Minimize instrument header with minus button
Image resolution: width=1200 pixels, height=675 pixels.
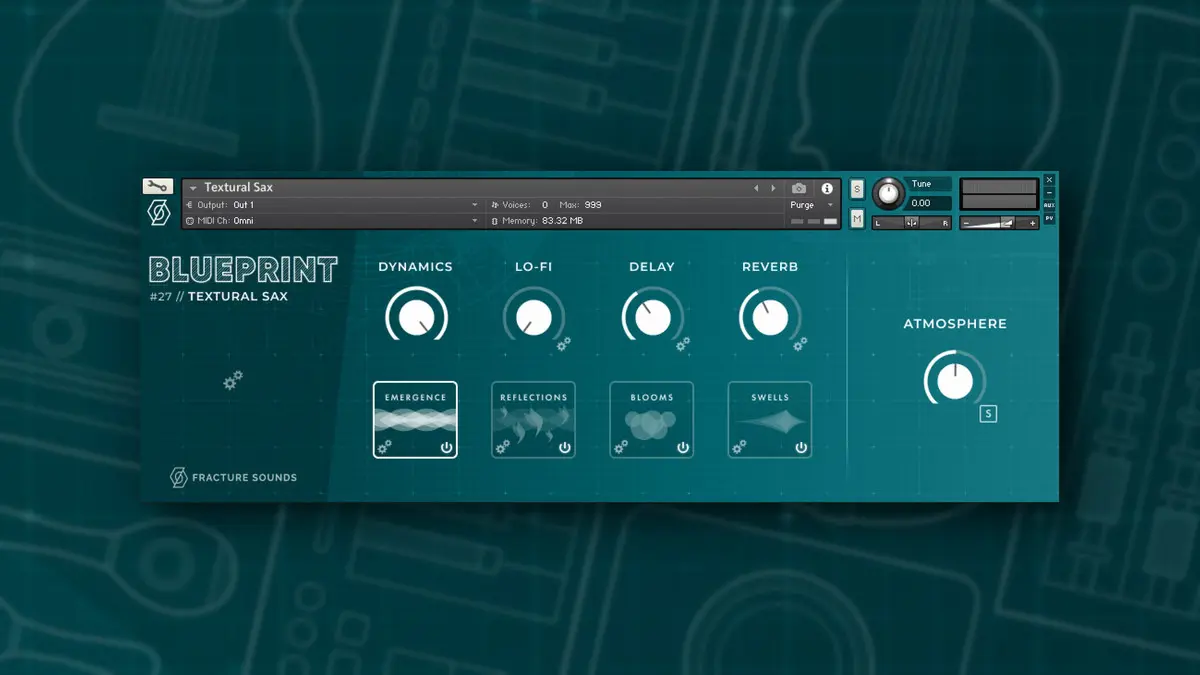tap(1049, 193)
